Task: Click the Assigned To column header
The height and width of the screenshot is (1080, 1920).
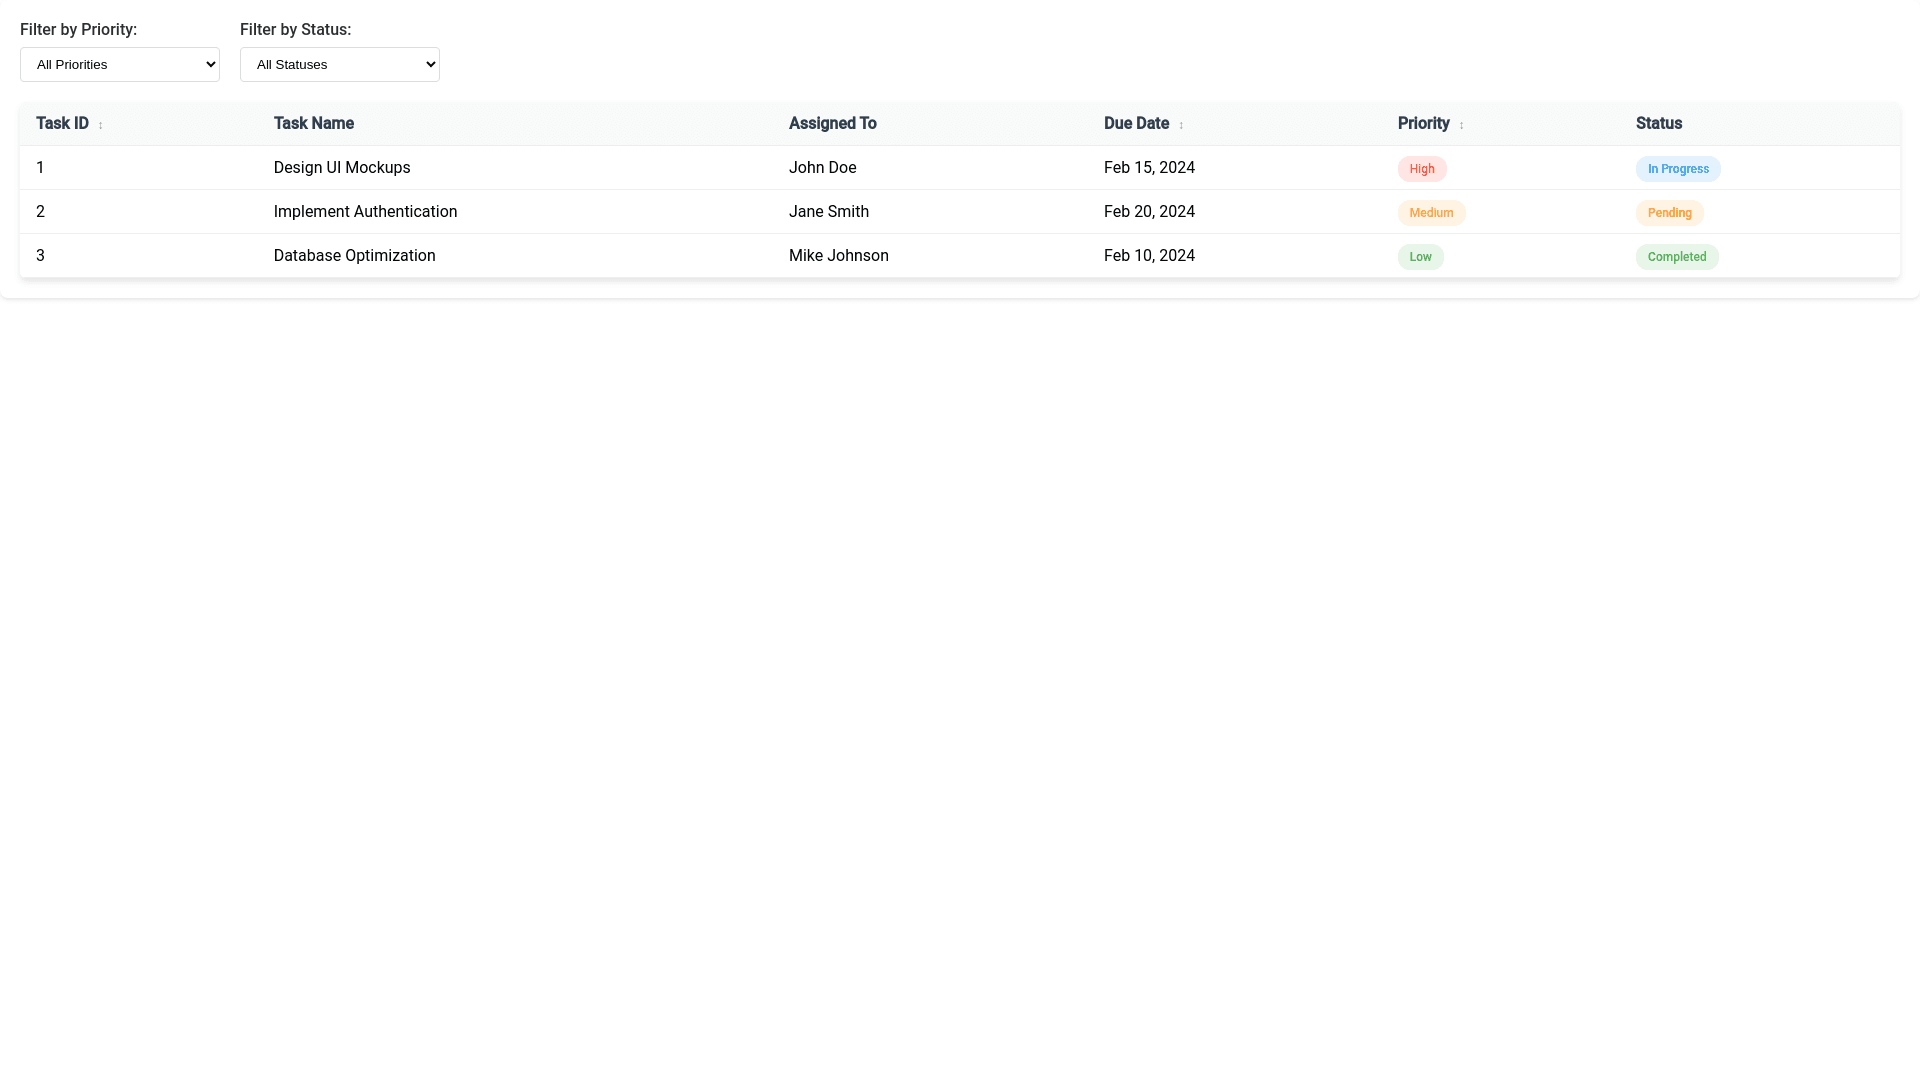Action: 832,123
